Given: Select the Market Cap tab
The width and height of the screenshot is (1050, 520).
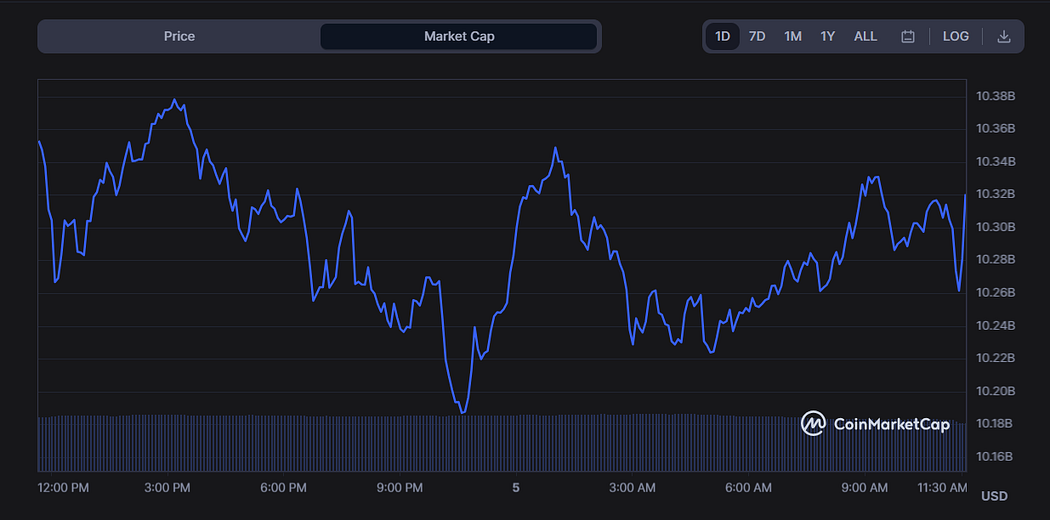Looking at the screenshot, I should [459, 37].
